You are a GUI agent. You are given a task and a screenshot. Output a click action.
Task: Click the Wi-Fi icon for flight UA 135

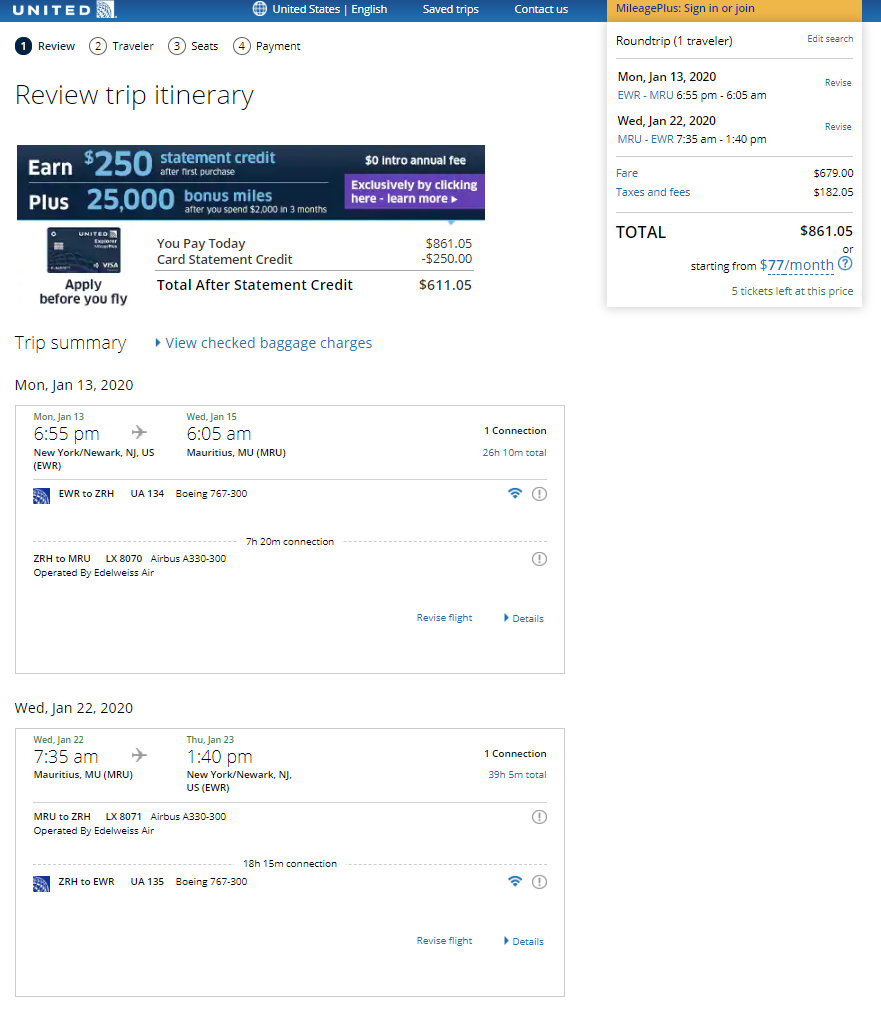[515, 881]
